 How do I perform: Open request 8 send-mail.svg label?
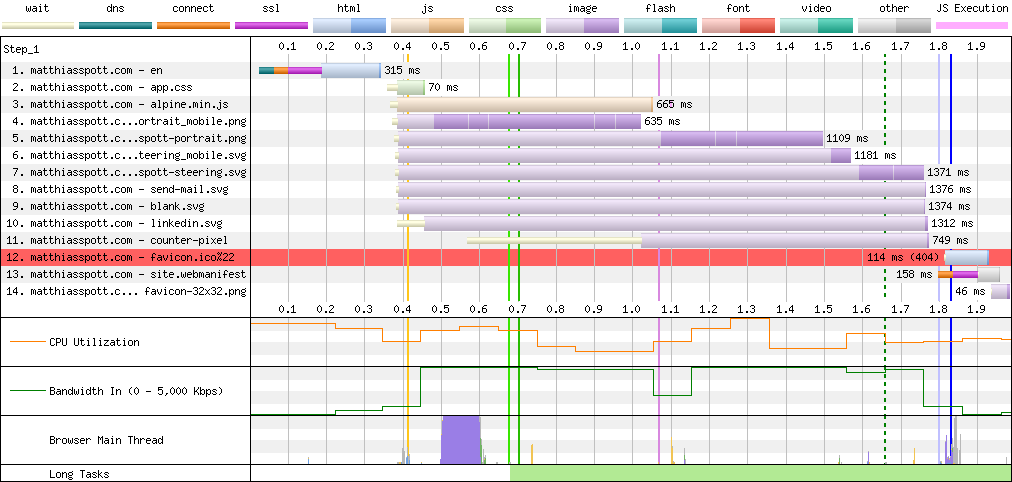[120, 190]
